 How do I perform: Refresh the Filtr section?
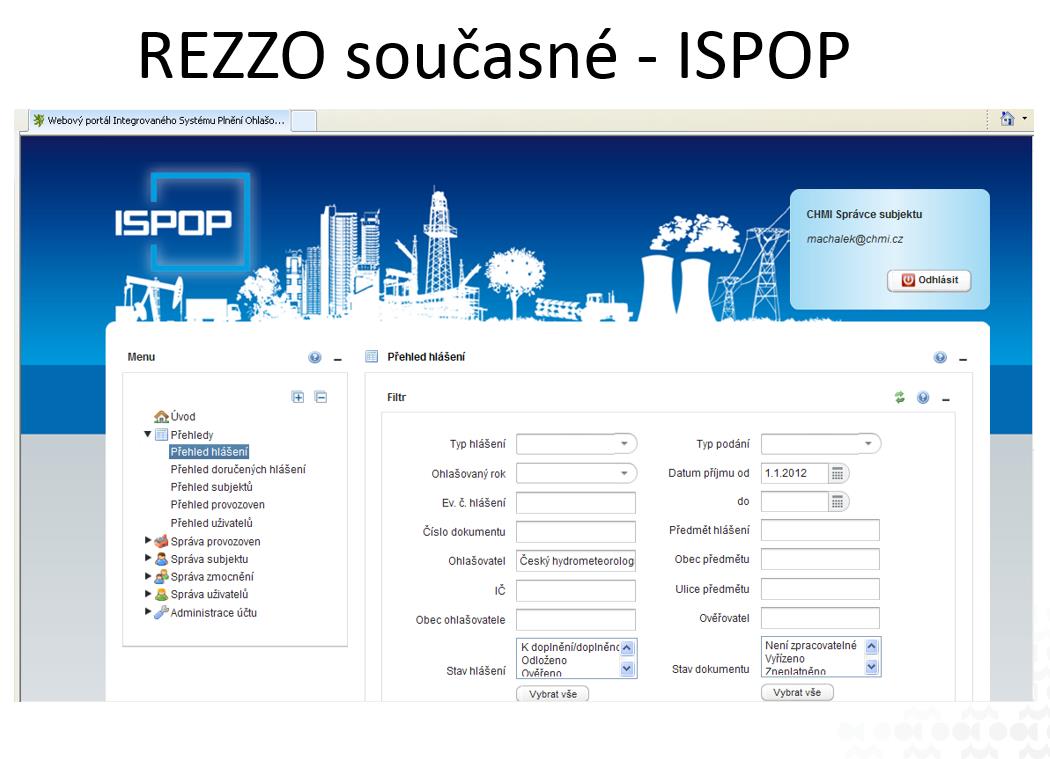899,397
